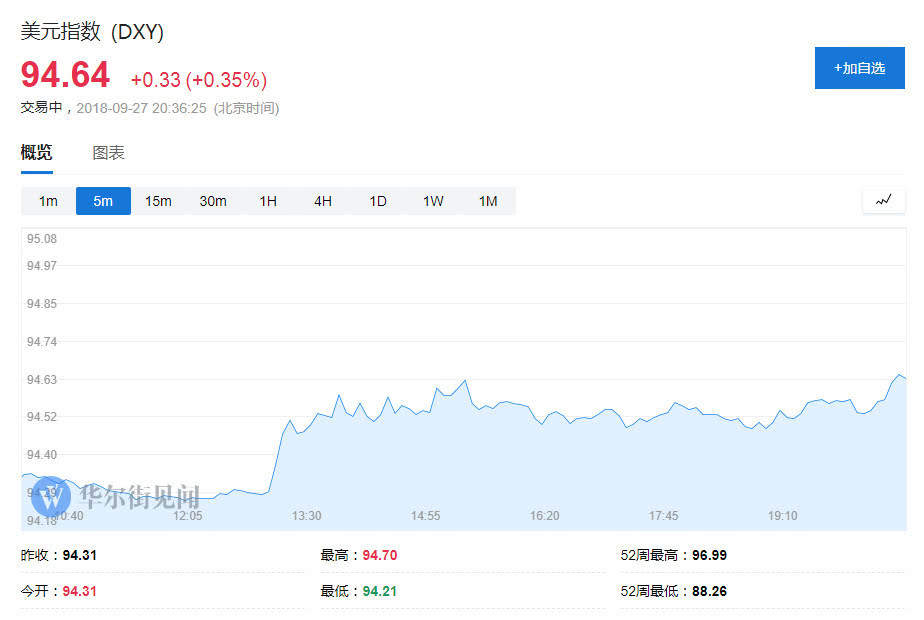924x620 pixels.
Task: Select the 5m timeframe
Action: (x=103, y=201)
